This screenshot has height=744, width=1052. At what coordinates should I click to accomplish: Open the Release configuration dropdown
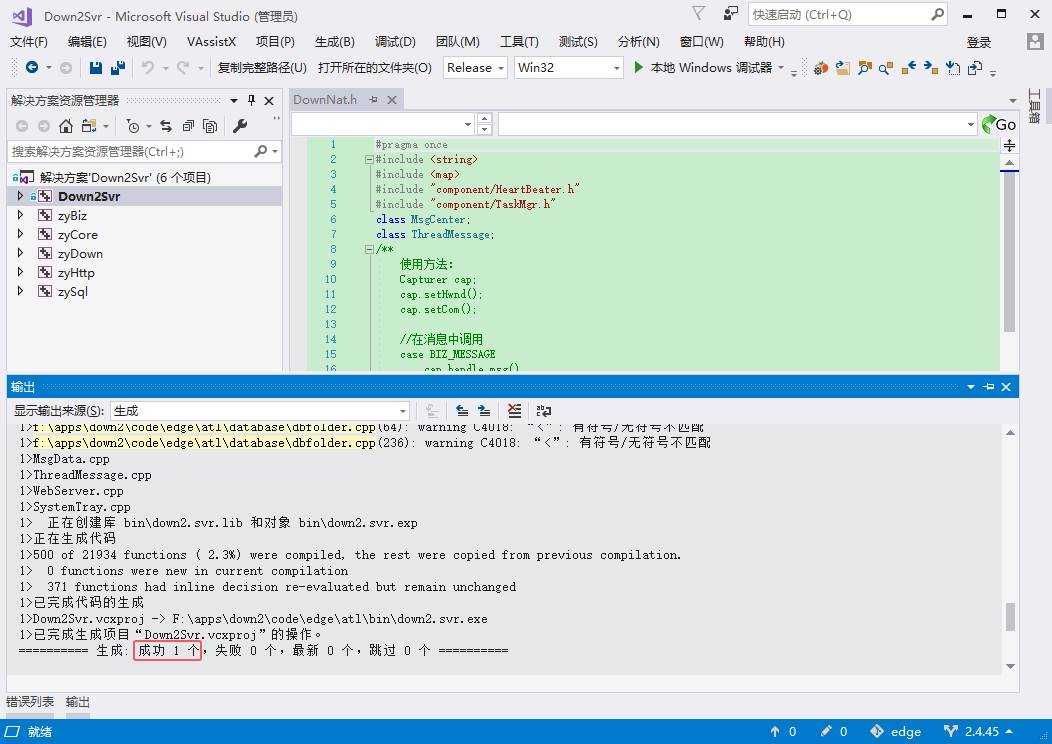coord(475,68)
